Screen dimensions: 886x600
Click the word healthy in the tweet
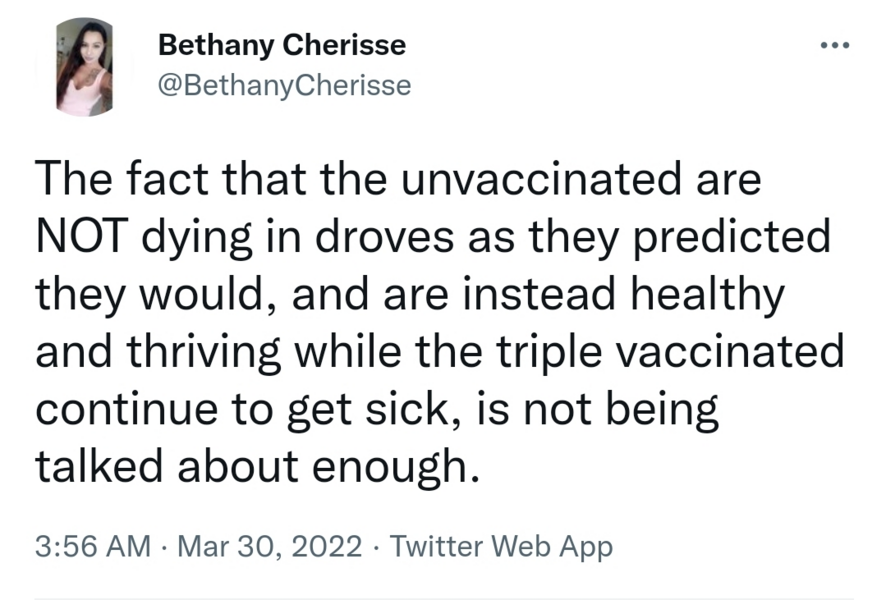tap(708, 295)
